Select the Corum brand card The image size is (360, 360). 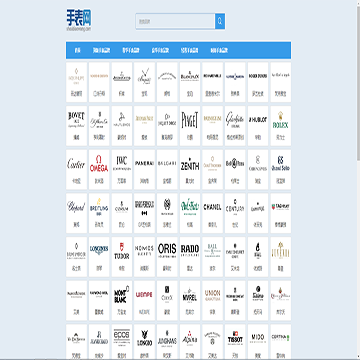[122, 213]
